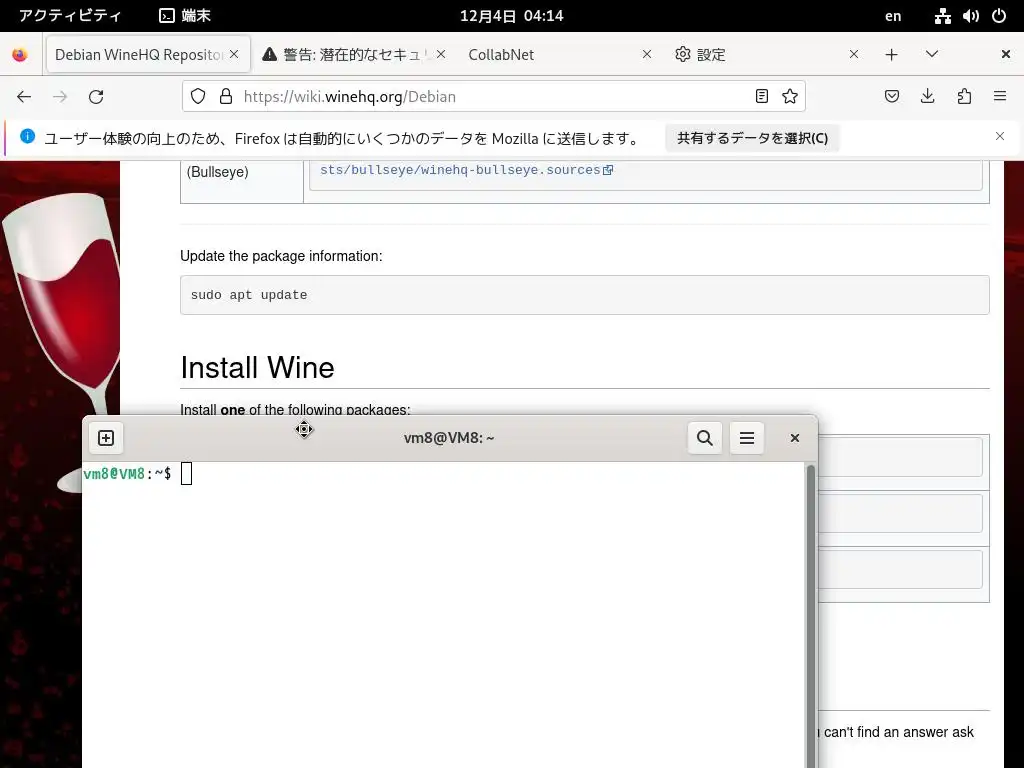The width and height of the screenshot is (1024, 768).
Task: Click the 共有するデータを選択 button
Action: point(752,138)
